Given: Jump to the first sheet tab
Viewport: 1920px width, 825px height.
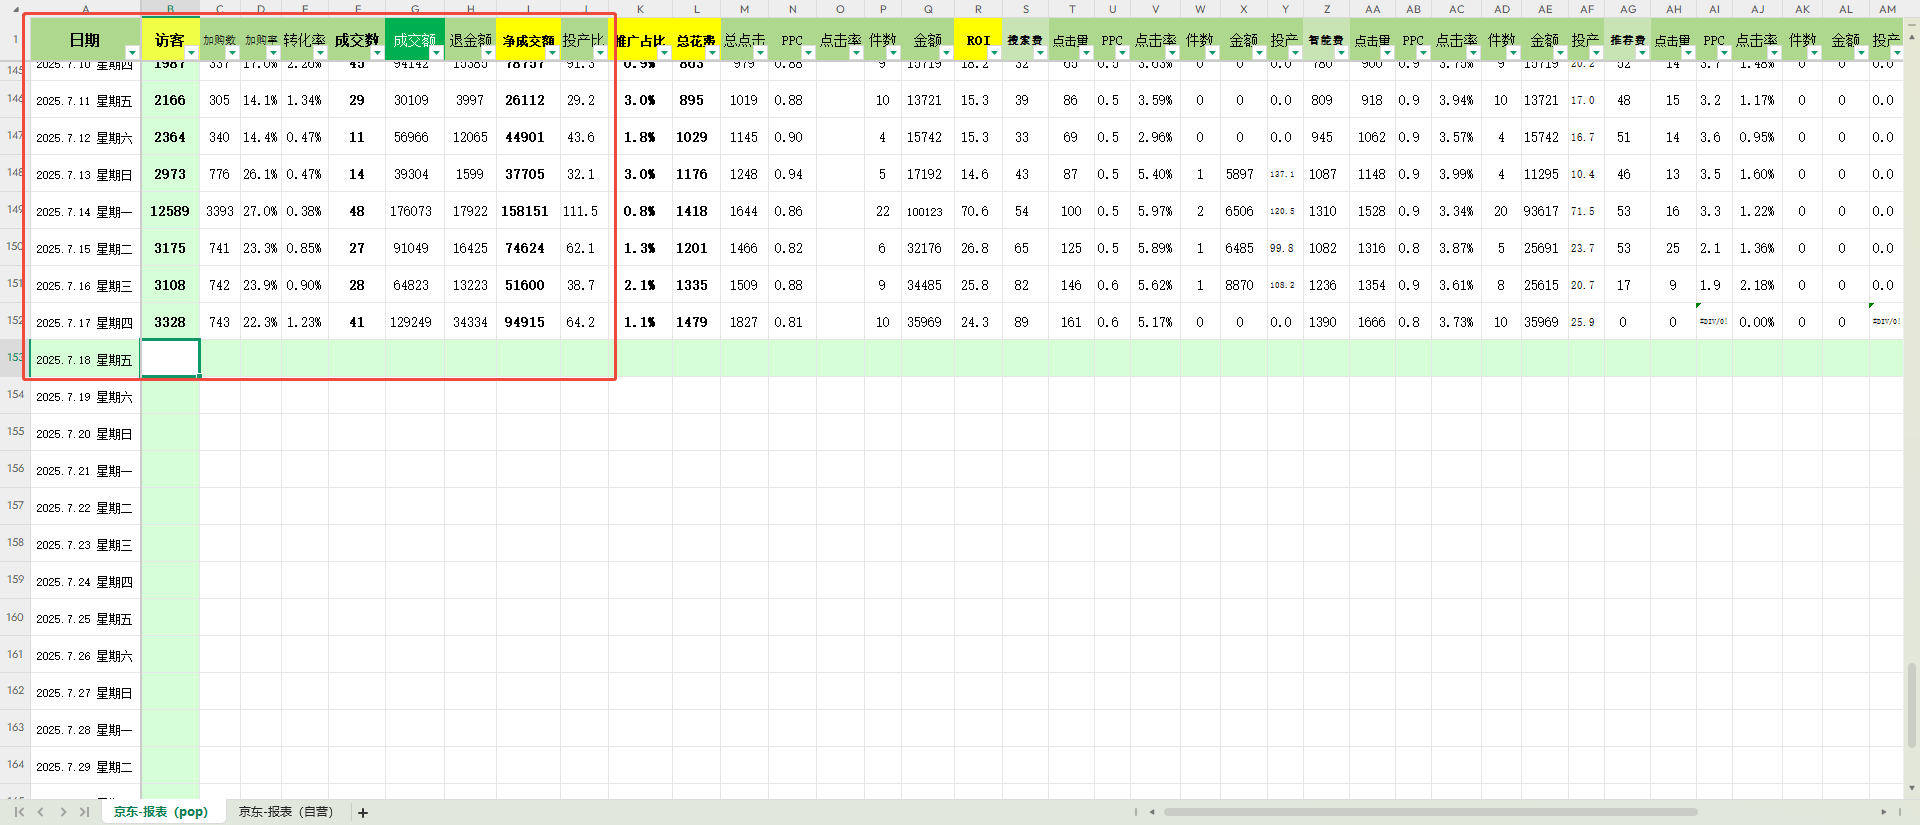Looking at the screenshot, I should [19, 812].
